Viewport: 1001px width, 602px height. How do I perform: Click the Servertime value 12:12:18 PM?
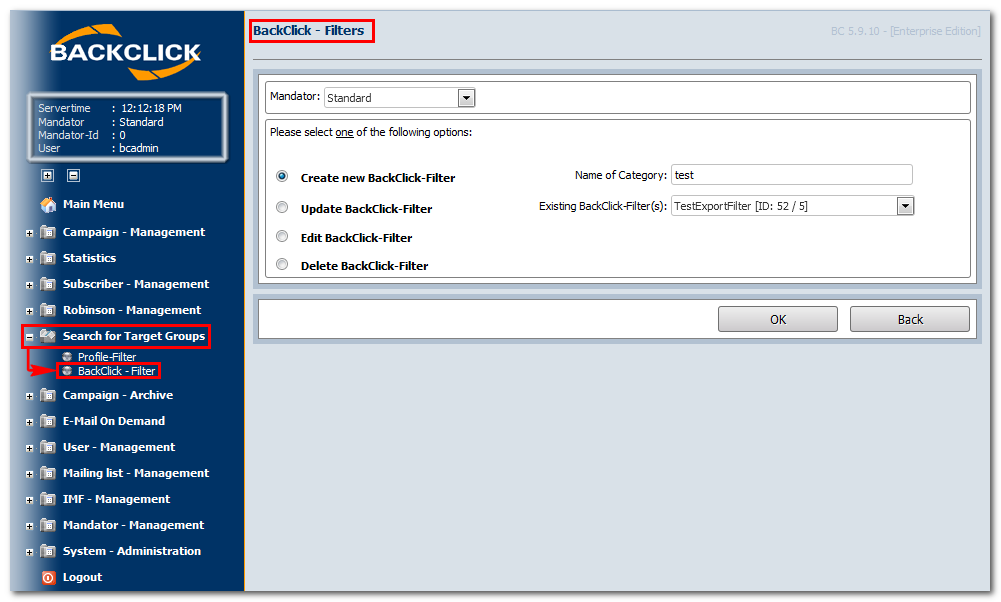pyautogui.click(x=151, y=109)
